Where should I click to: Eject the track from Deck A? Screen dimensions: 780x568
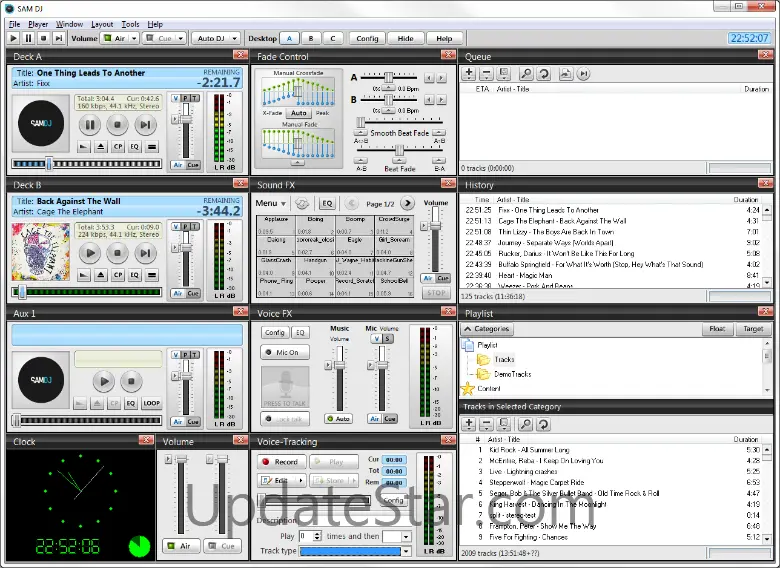click(x=101, y=147)
